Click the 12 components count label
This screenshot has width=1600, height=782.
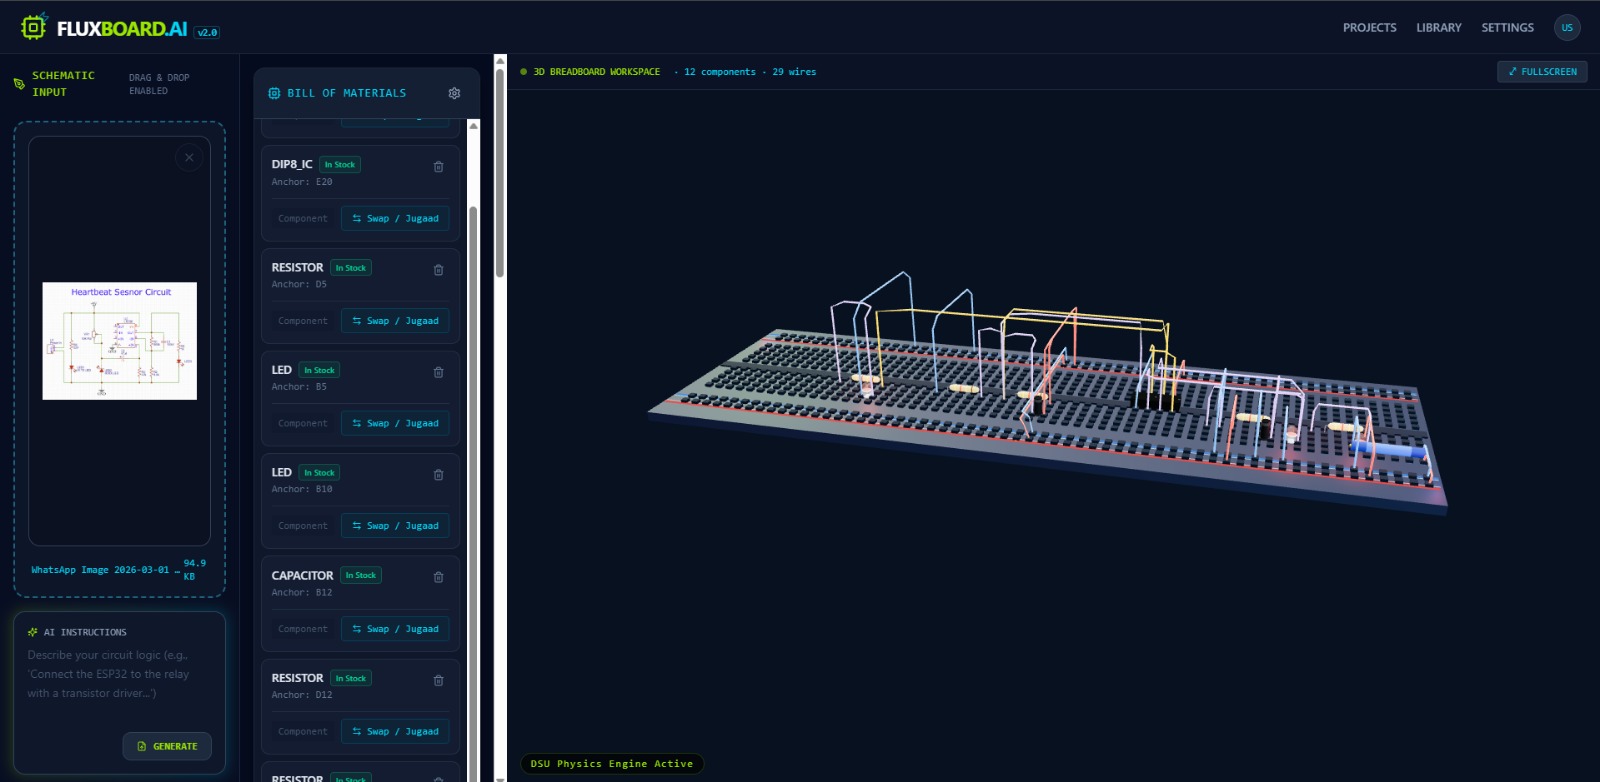720,72
